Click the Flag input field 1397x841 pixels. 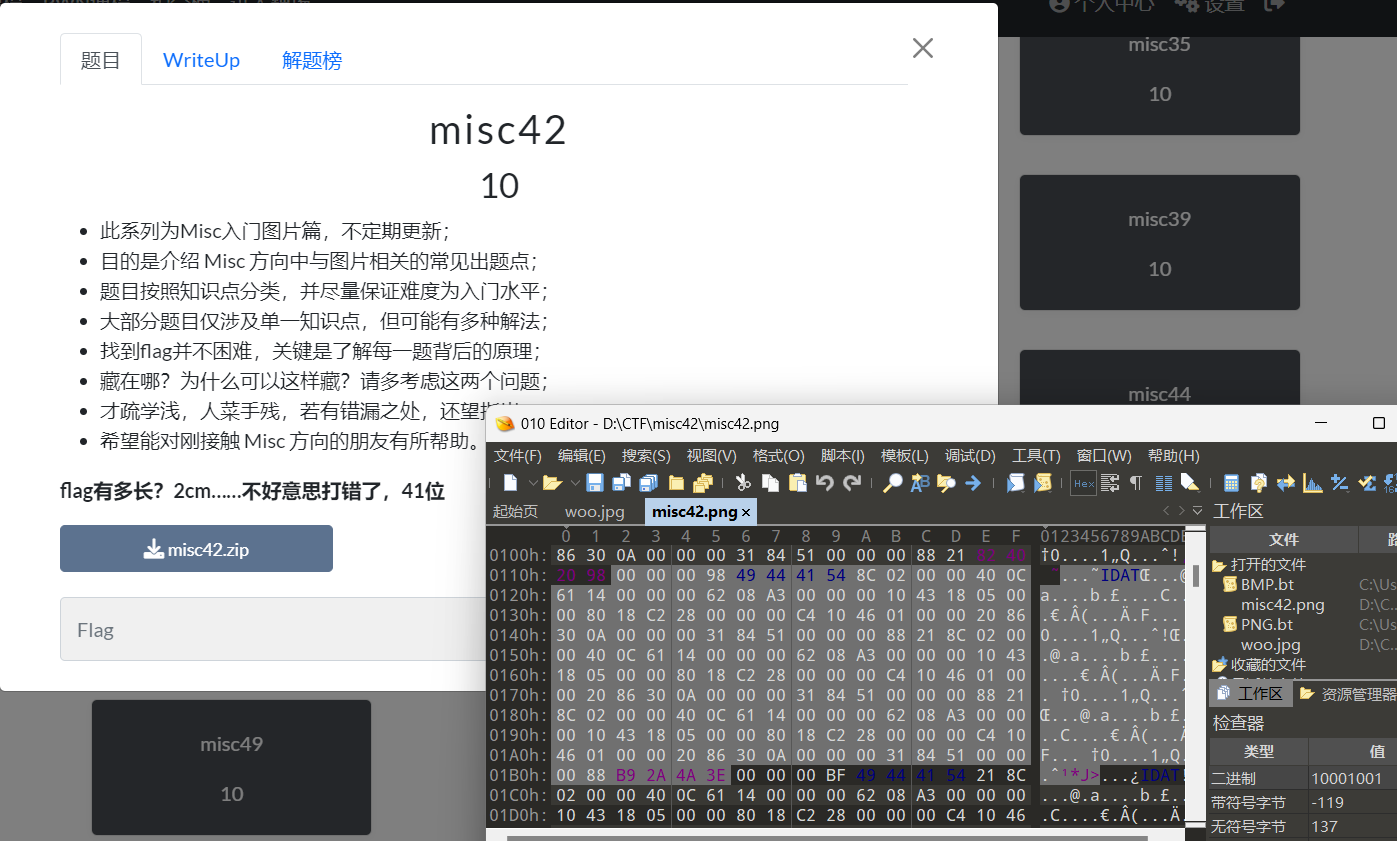click(x=272, y=629)
